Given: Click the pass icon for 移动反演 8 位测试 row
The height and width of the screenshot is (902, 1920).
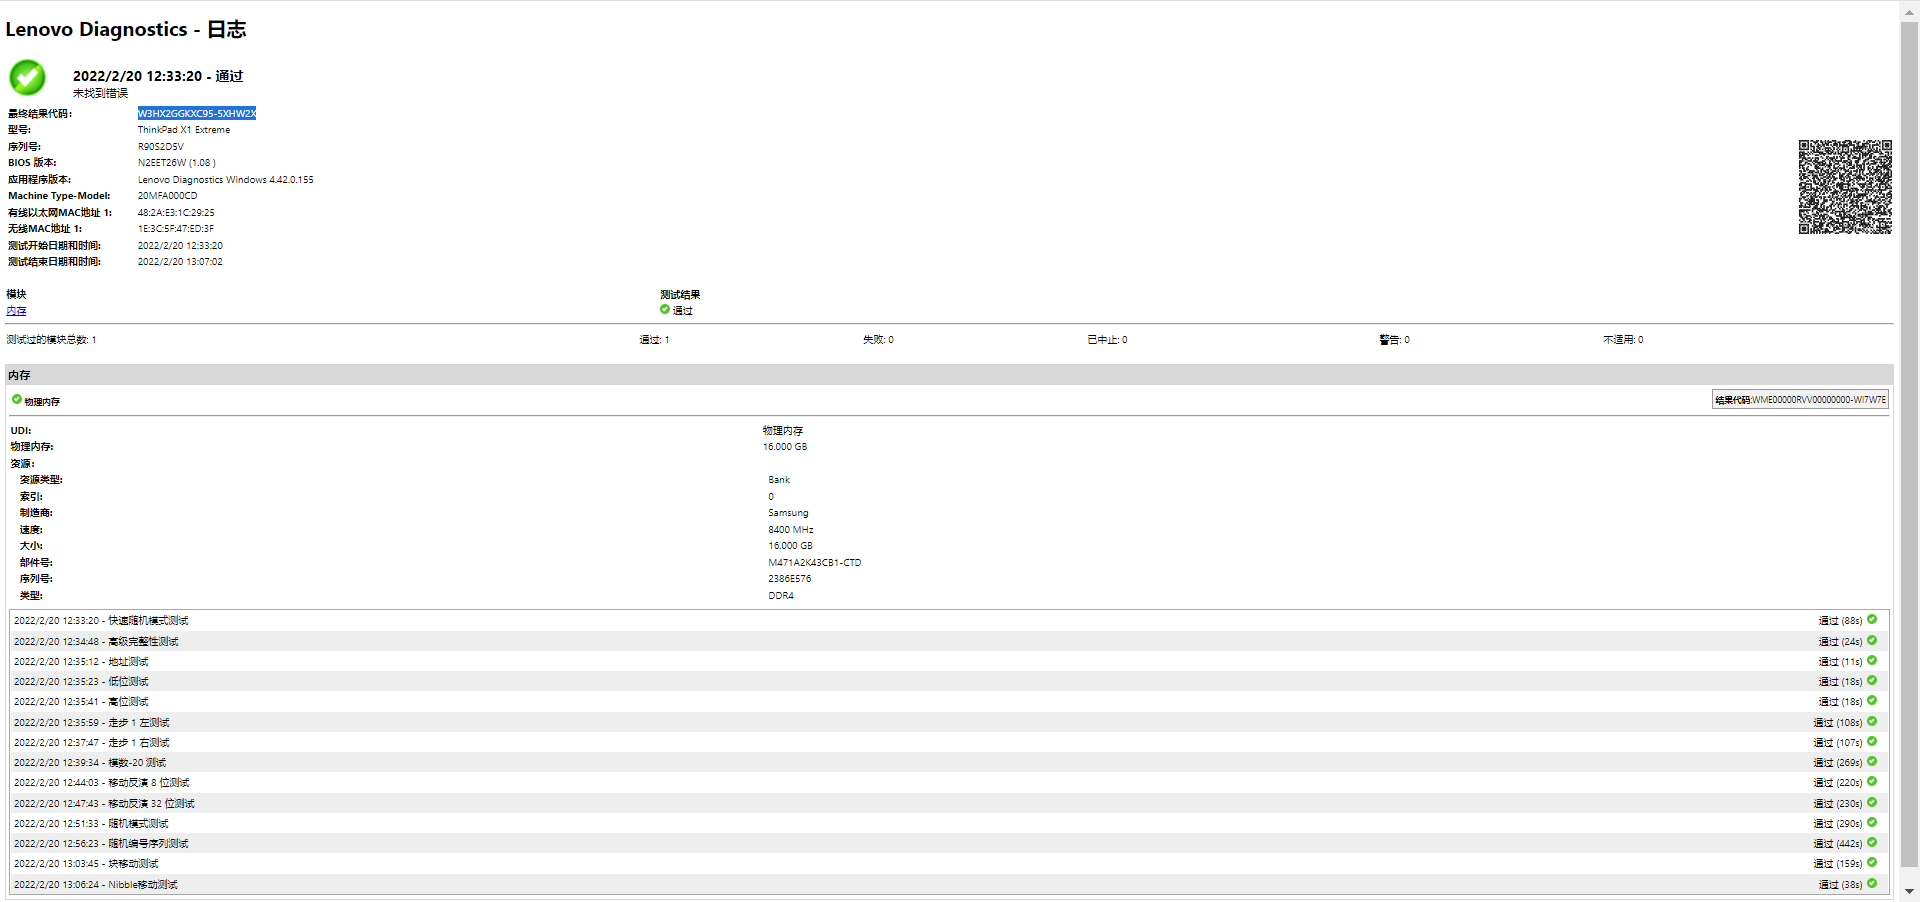Looking at the screenshot, I should tap(1872, 781).
